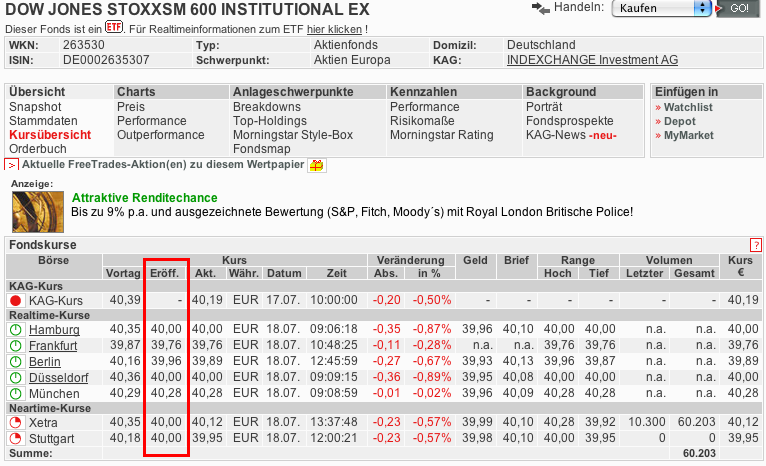This screenshot has height=466, width=766.
Task: Click the red KAG-Kurs status dot
Action: tap(16, 300)
